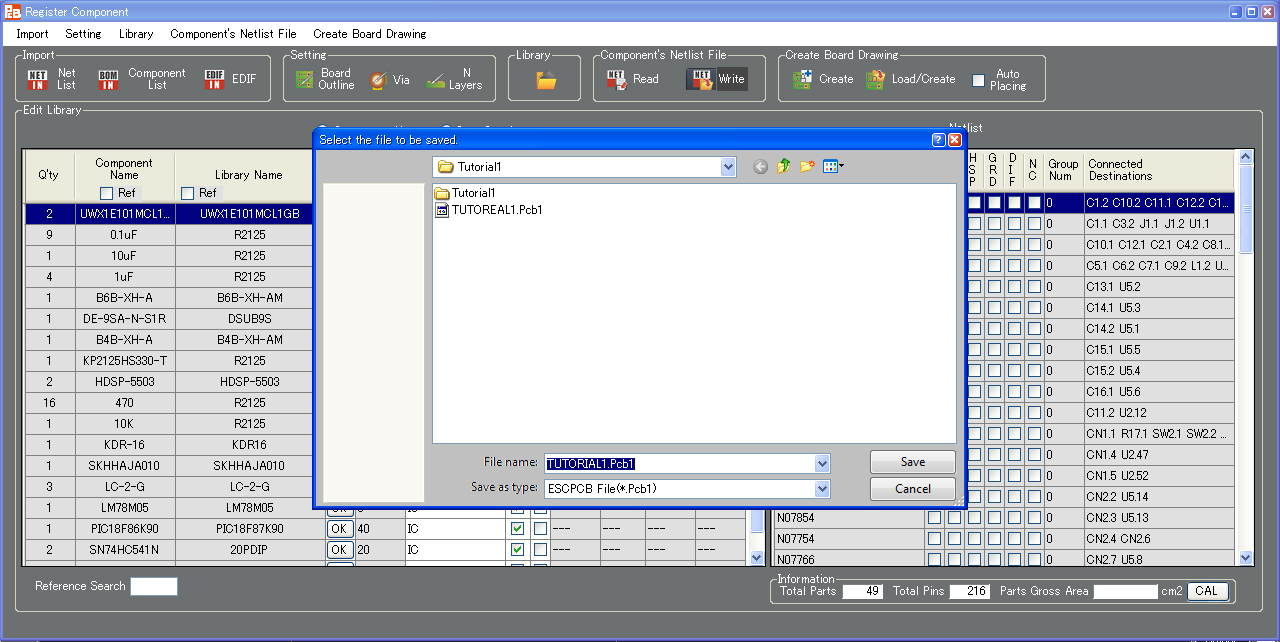Viewport: 1280px width, 642px height.
Task: Create a new folder in save dialog
Action: (807, 167)
